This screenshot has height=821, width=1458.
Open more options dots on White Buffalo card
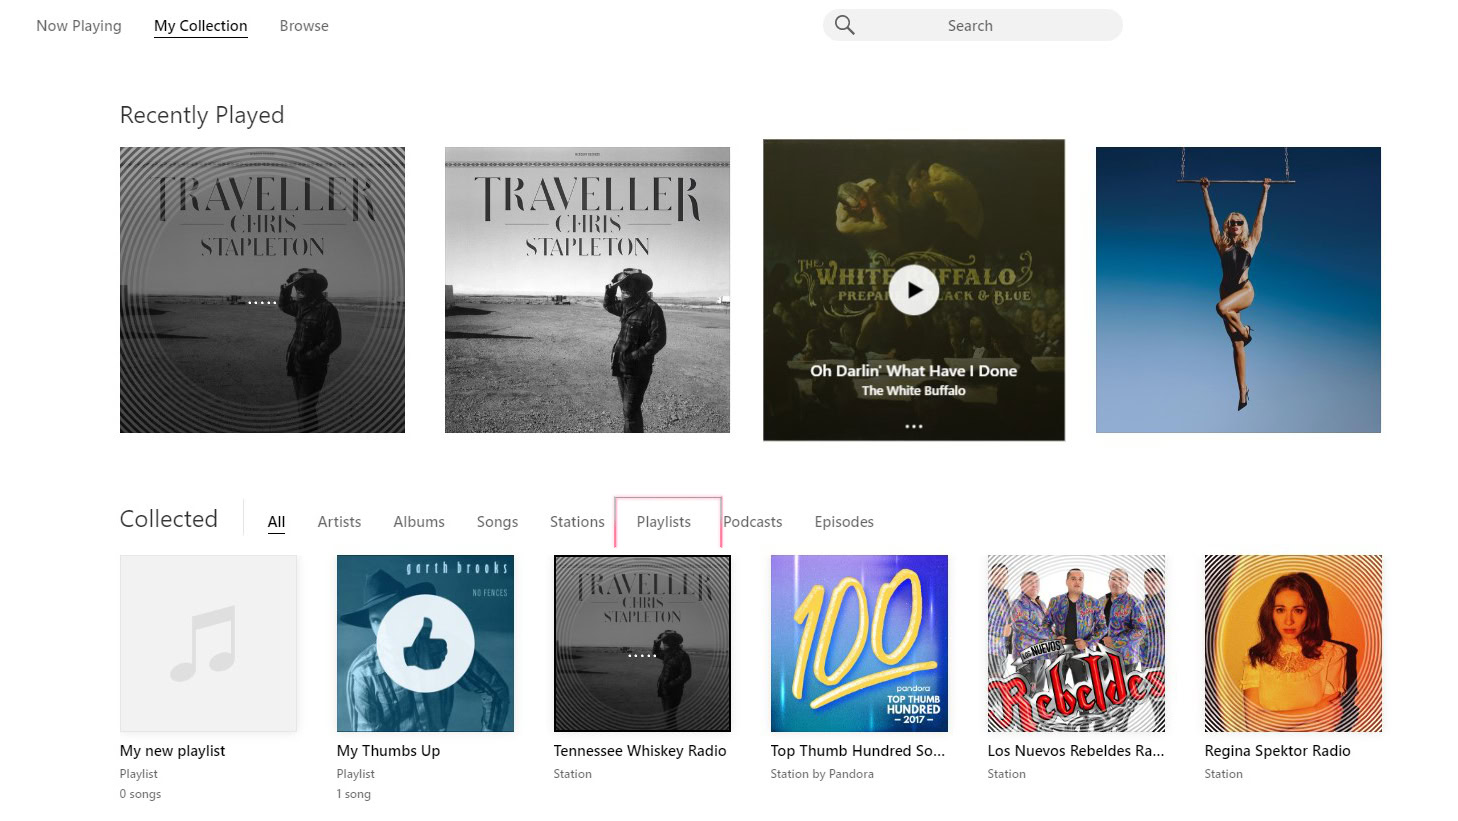(914, 426)
